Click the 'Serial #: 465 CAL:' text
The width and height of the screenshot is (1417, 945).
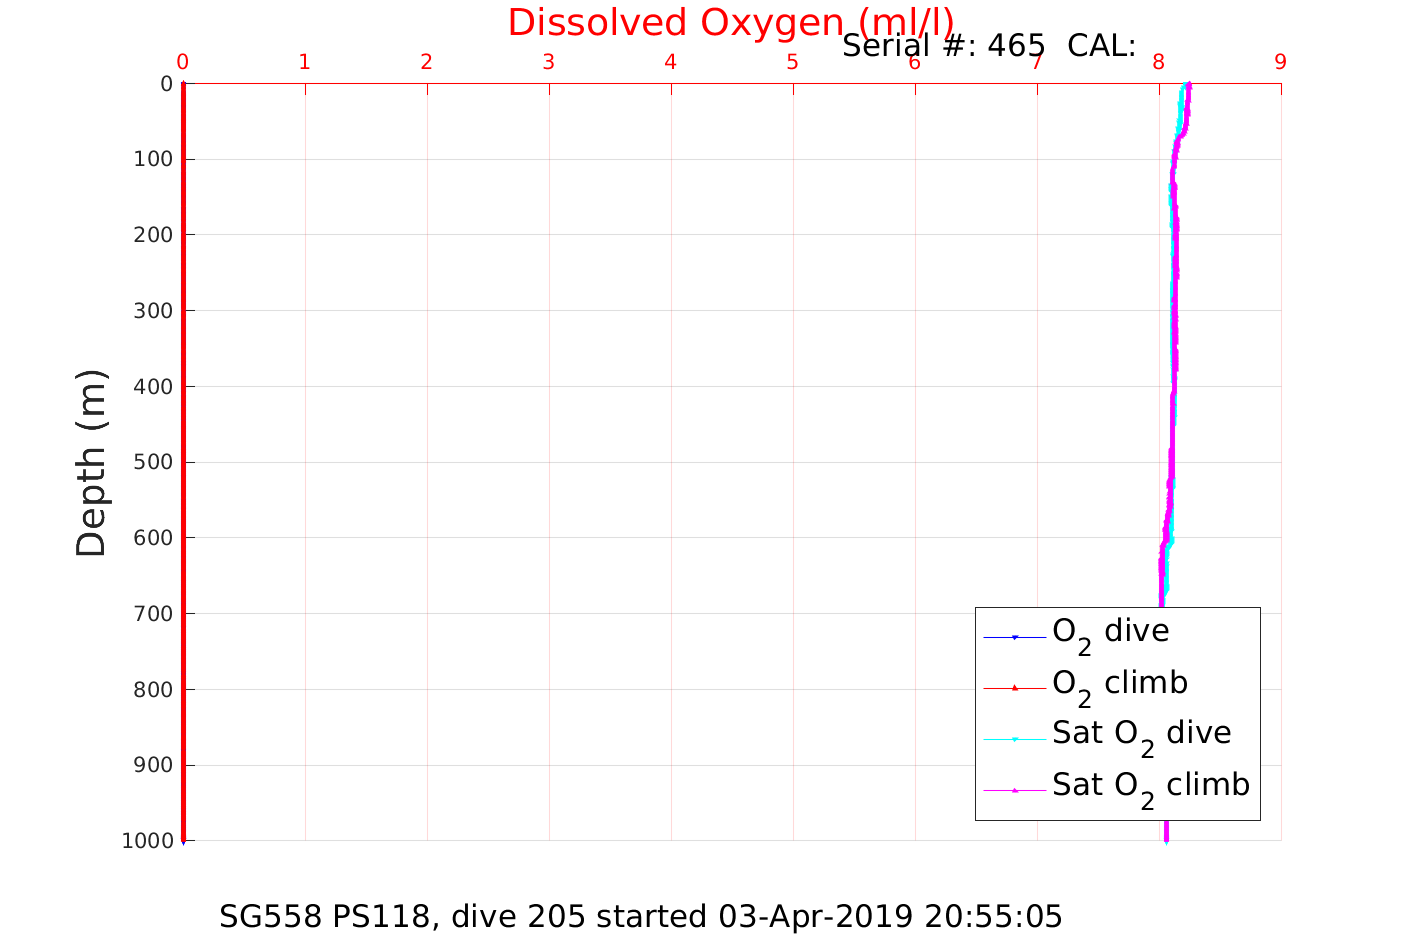point(989,46)
